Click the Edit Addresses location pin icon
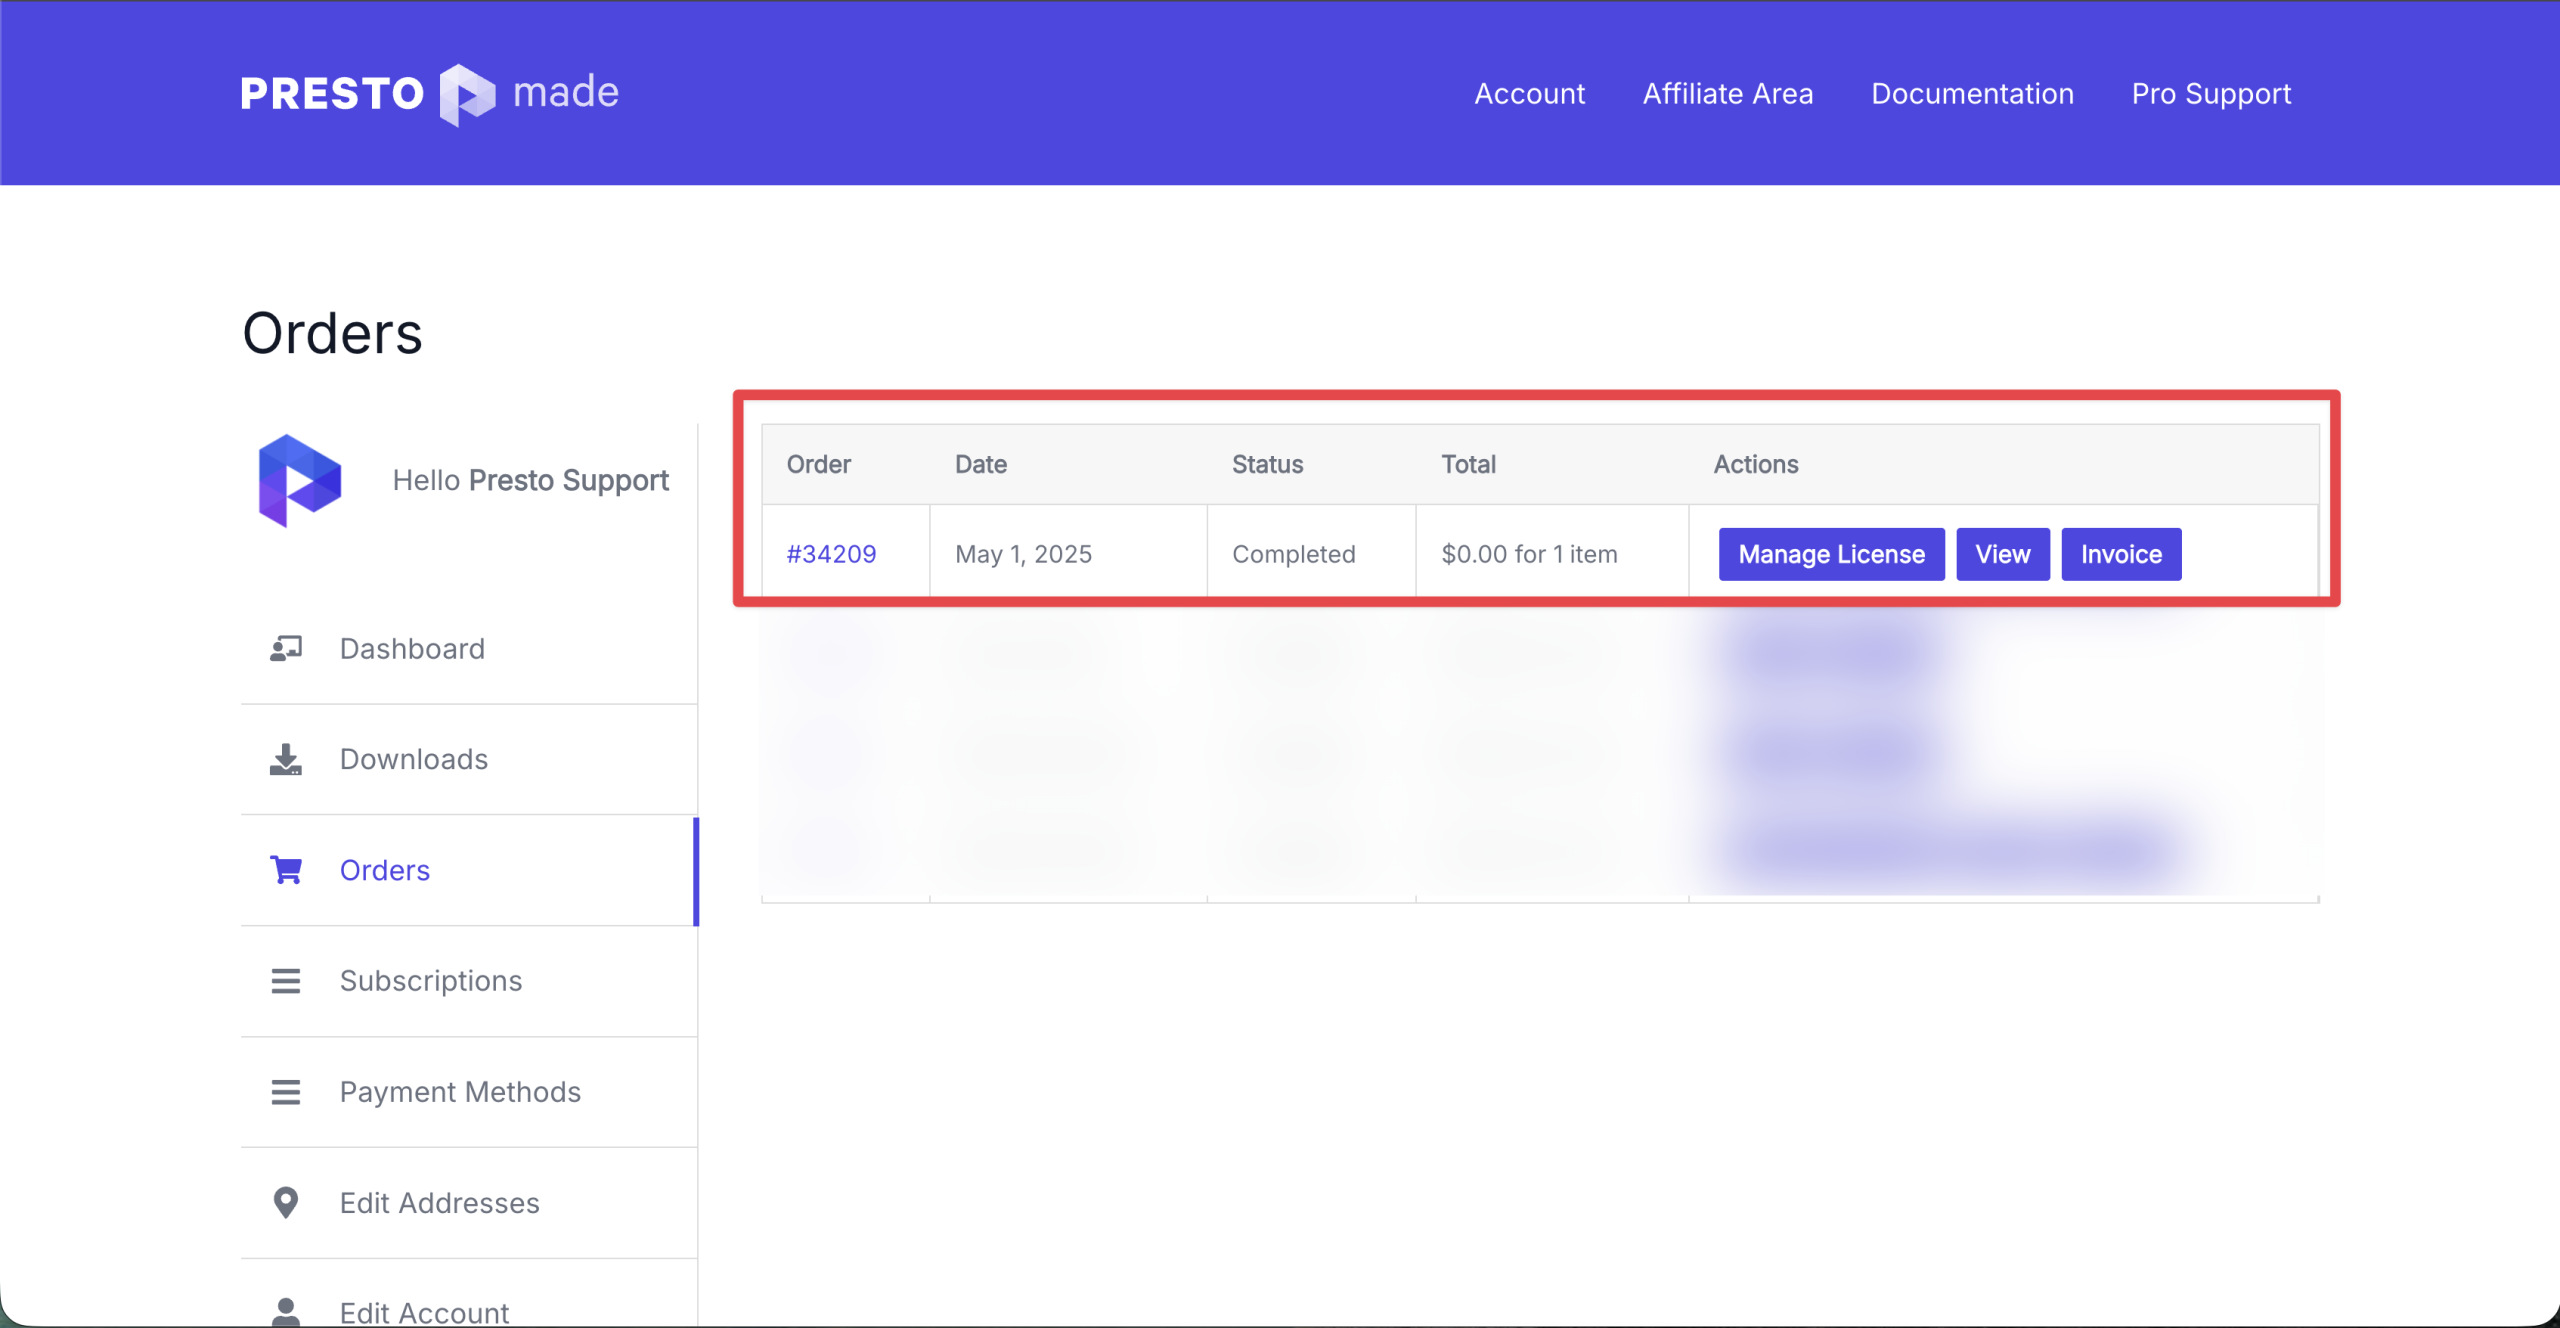Screen dimensions: 2560x1328 (x=285, y=1202)
